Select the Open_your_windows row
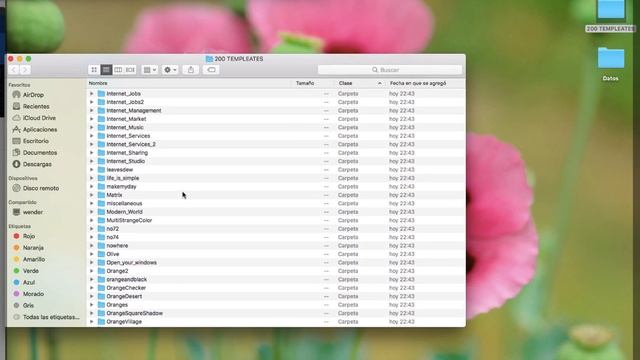Viewport: 640px width, 360px height. (276, 262)
